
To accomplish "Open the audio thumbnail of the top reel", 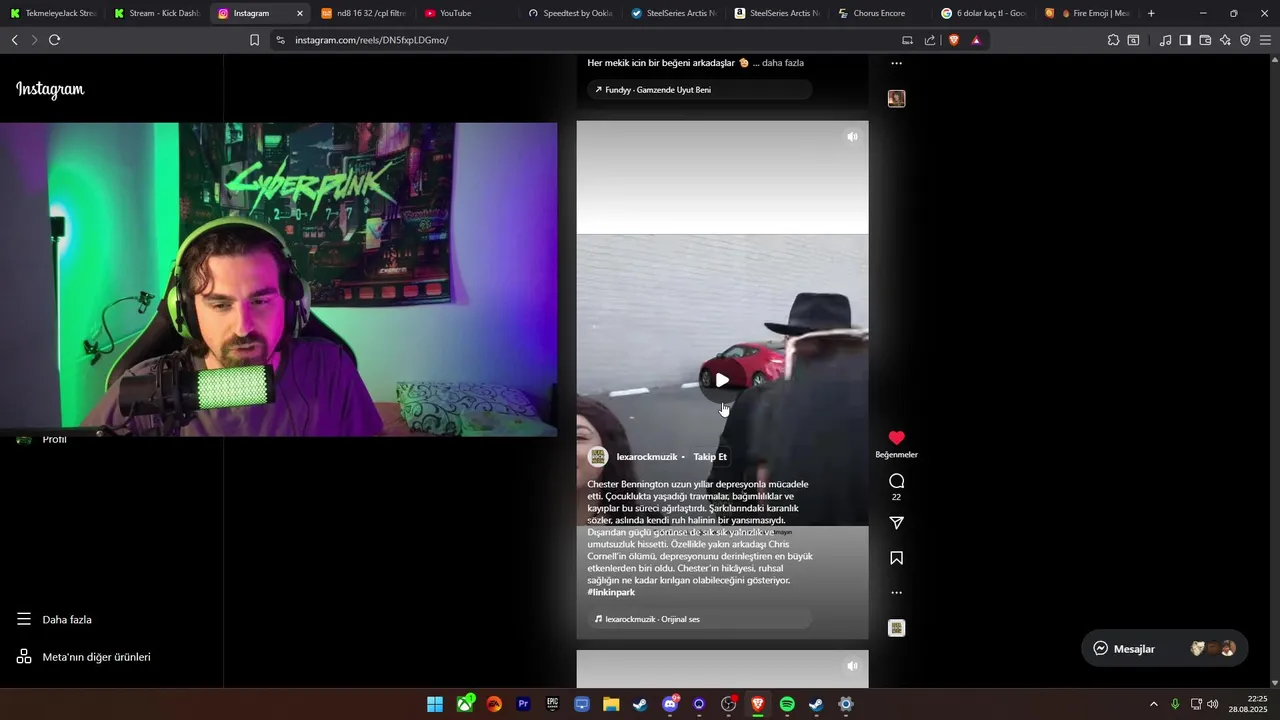I will click(897, 99).
